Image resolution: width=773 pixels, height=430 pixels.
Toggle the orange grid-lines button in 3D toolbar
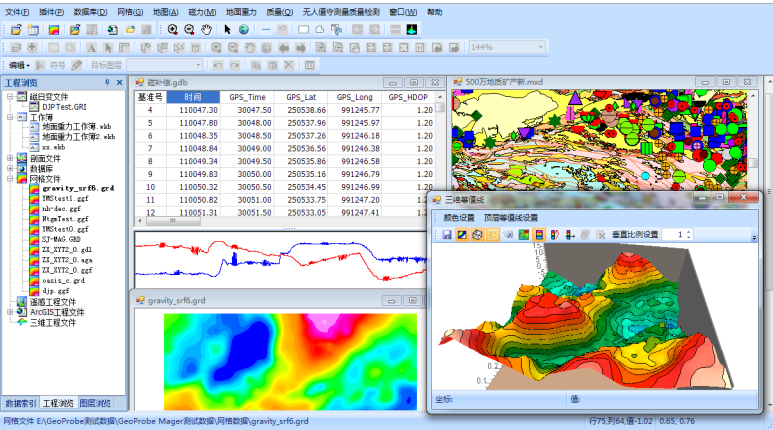(x=493, y=234)
